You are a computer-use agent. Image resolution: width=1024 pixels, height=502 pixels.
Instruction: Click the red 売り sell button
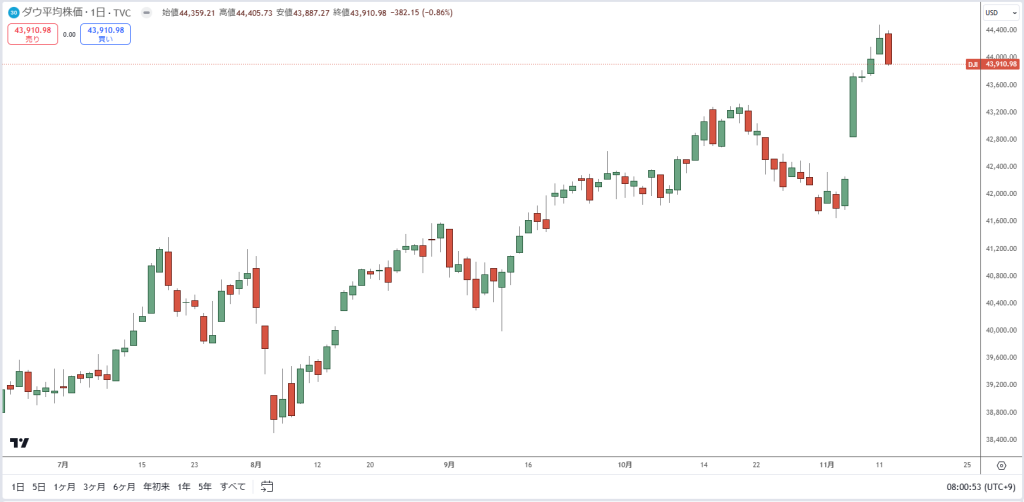pos(33,34)
